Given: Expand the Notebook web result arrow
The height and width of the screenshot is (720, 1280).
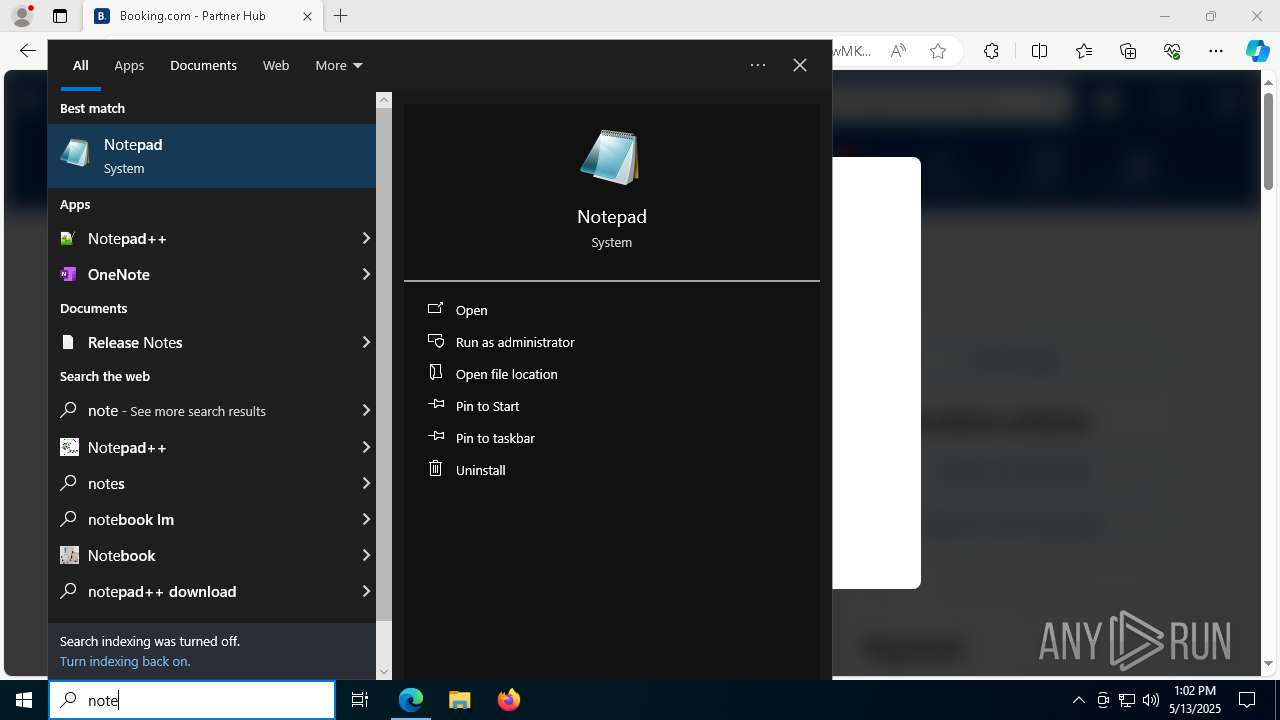Looking at the screenshot, I should [x=366, y=555].
